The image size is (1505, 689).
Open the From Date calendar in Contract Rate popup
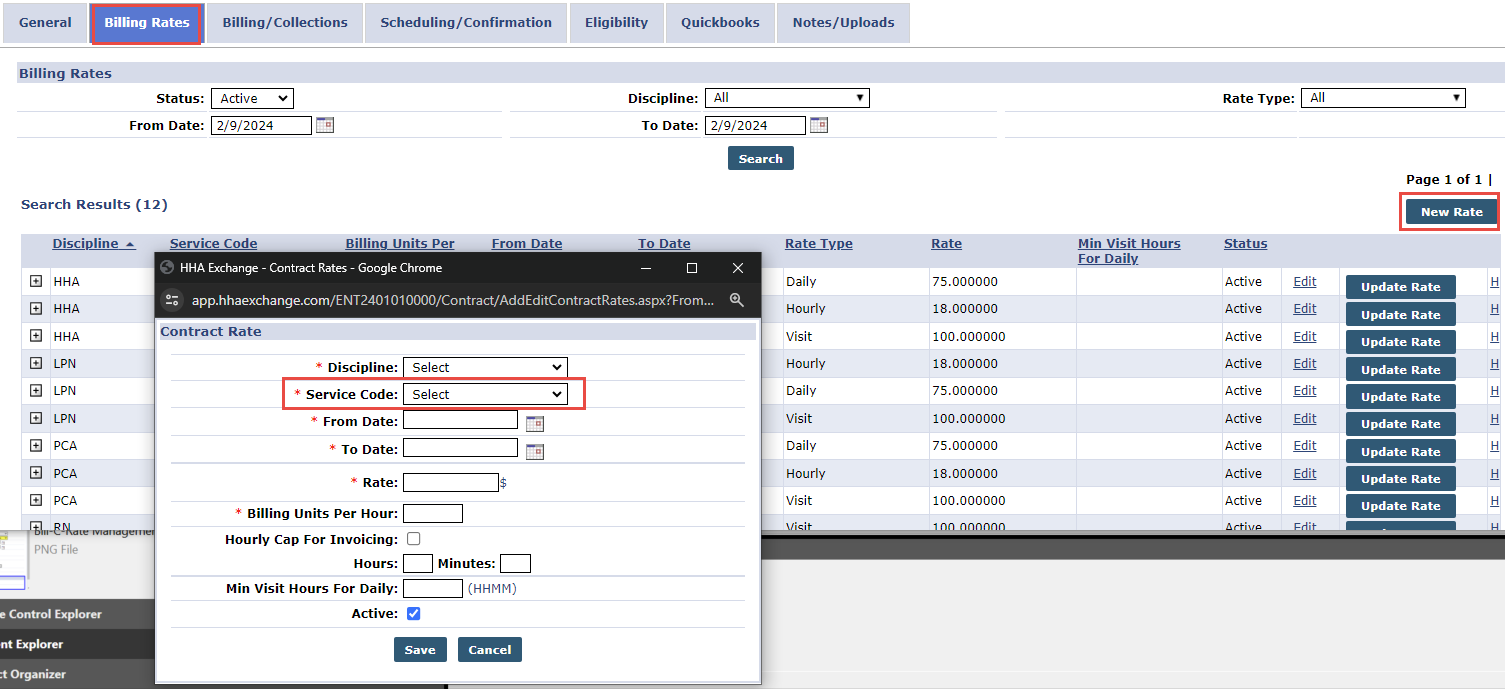(535, 423)
